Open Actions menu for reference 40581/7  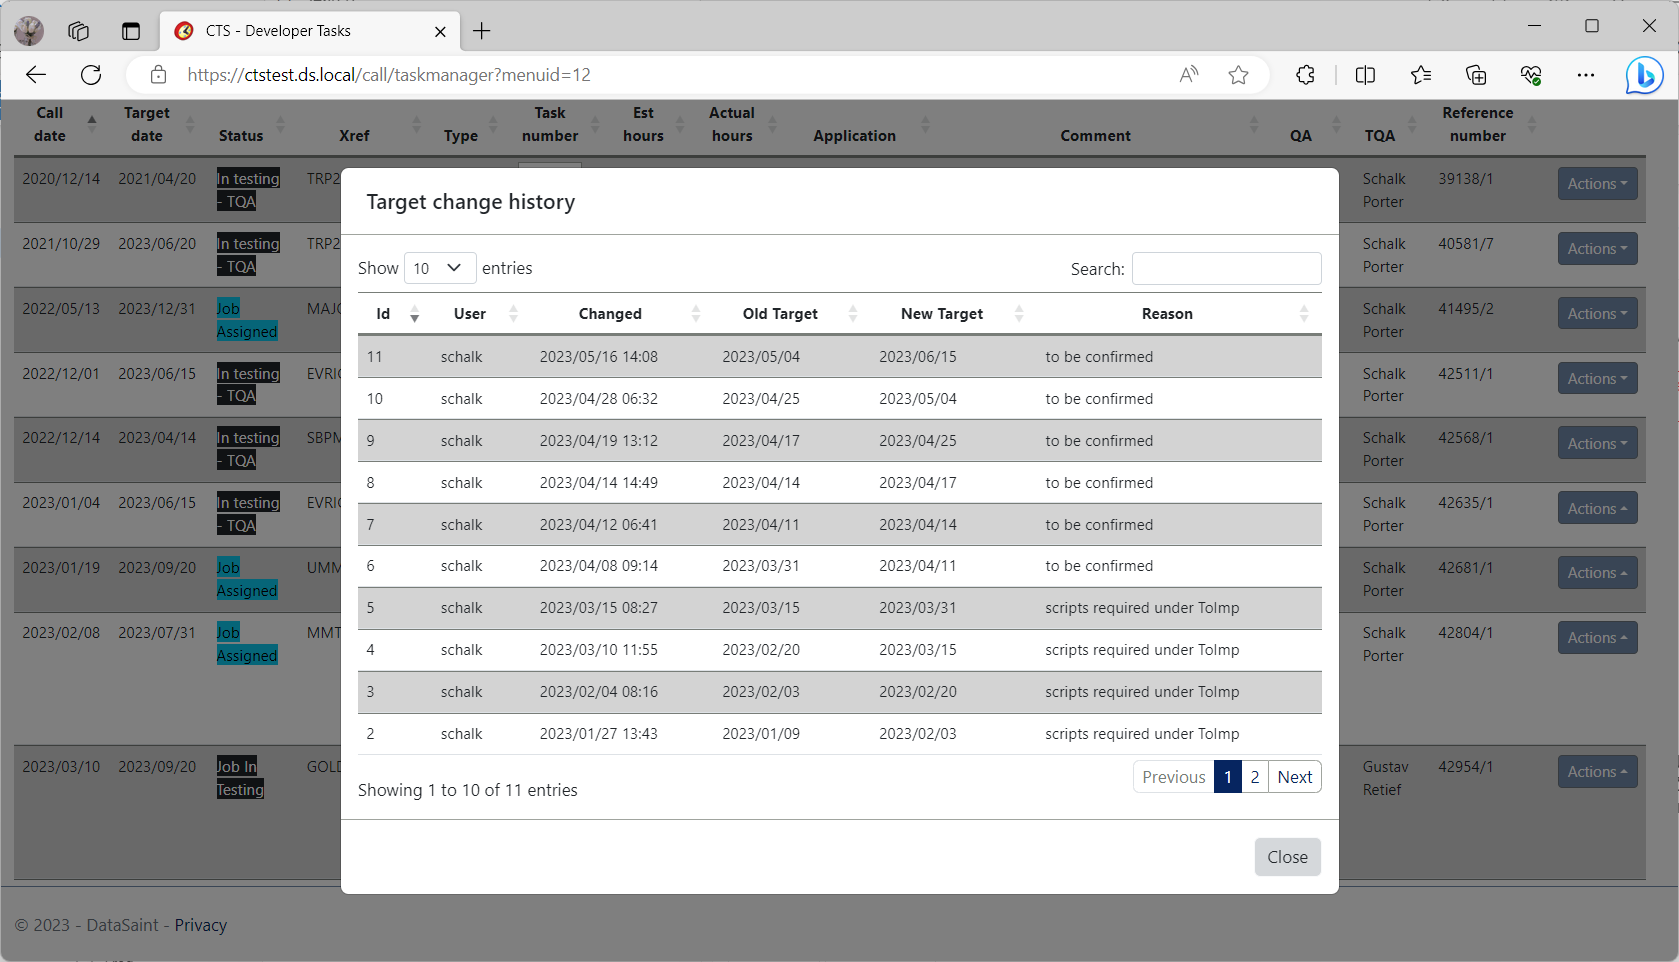pos(1597,249)
